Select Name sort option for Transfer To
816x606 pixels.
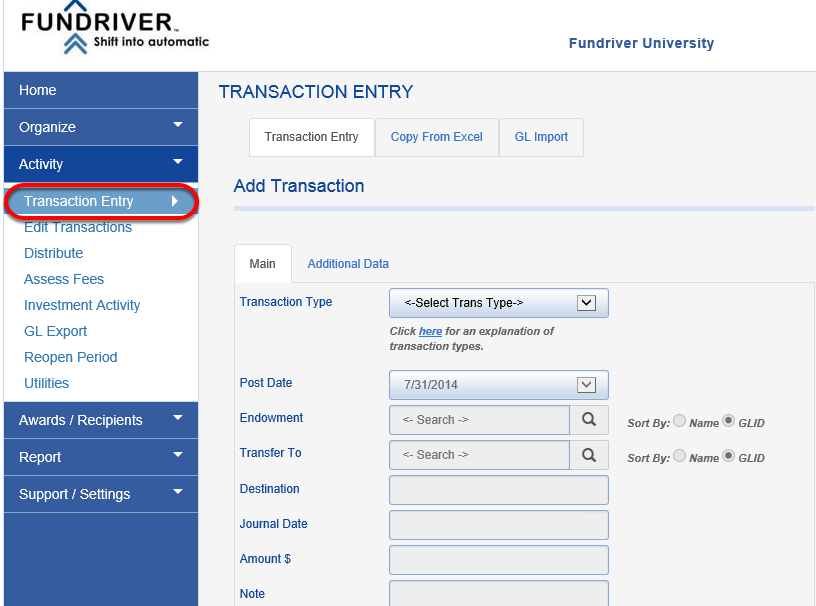click(x=679, y=456)
